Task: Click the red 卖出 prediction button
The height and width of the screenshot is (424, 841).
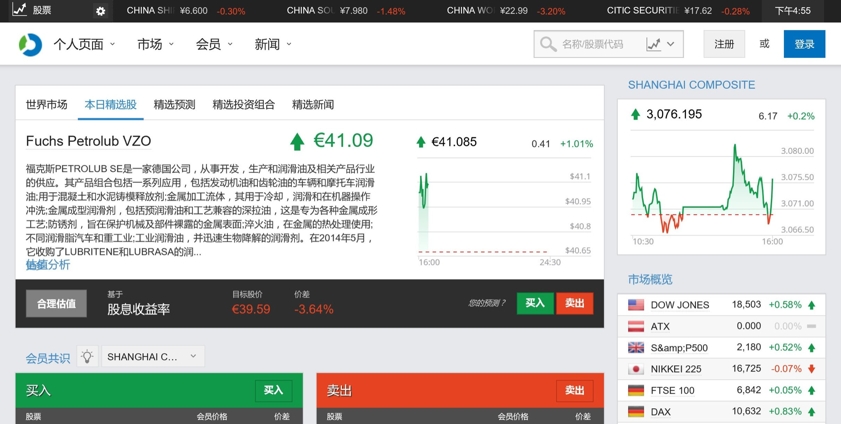Action: click(x=574, y=303)
